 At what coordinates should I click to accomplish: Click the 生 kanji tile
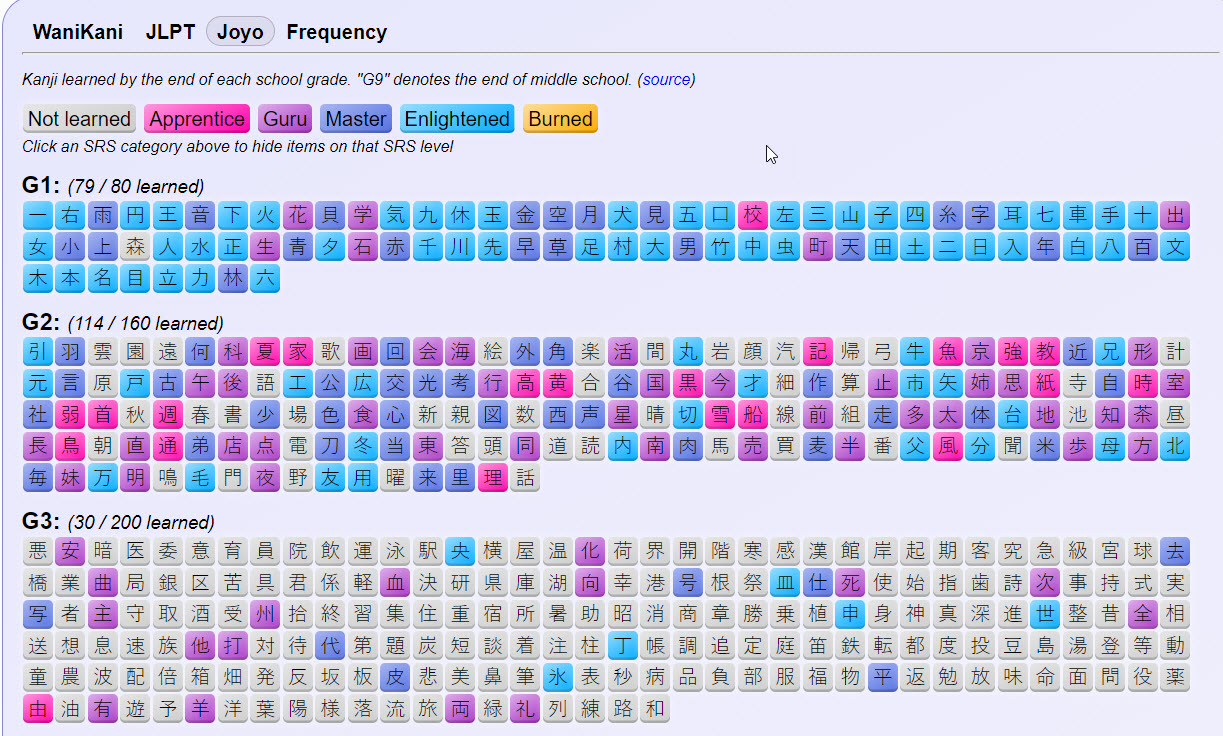265,247
